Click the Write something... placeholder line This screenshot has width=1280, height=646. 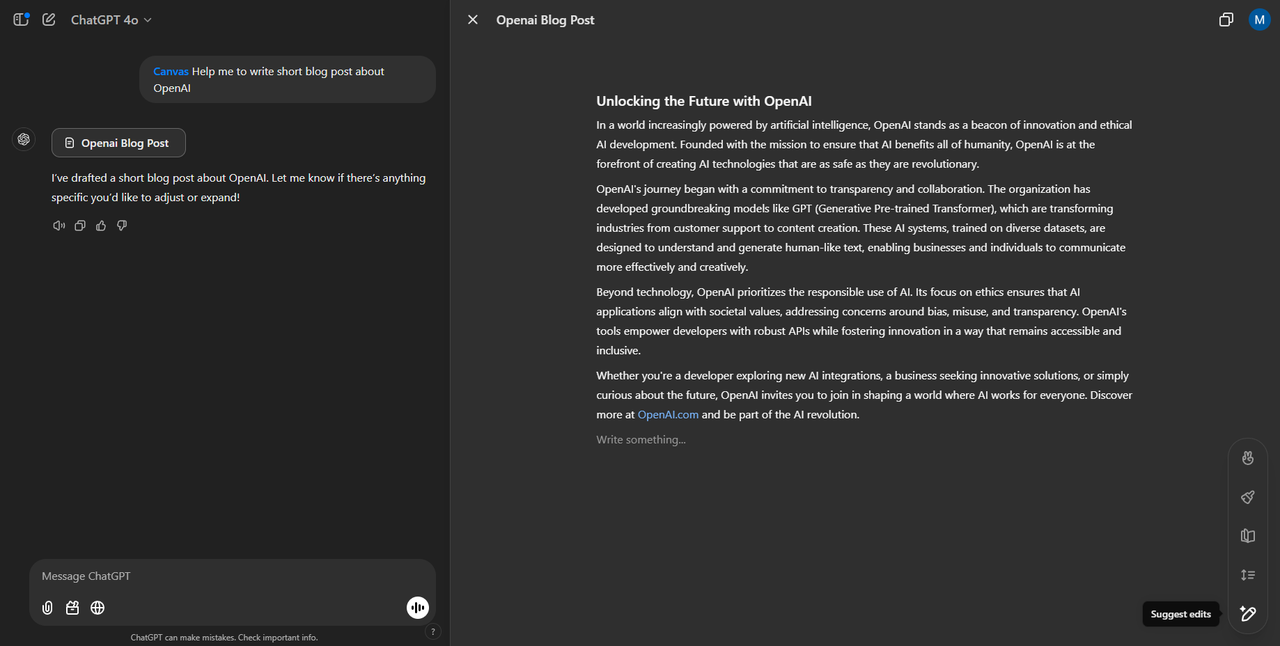(x=641, y=440)
